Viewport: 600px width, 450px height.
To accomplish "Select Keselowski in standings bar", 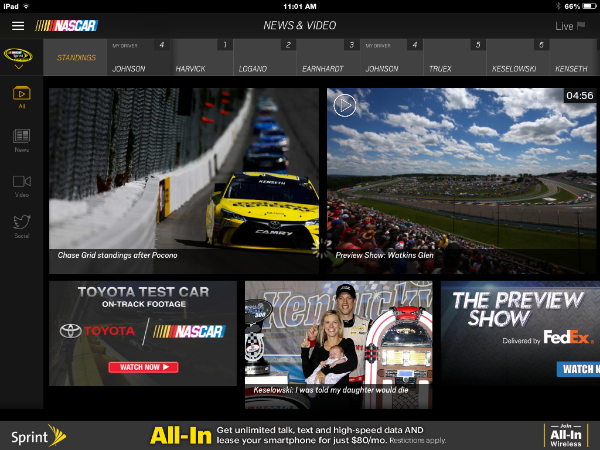I will pos(518,57).
